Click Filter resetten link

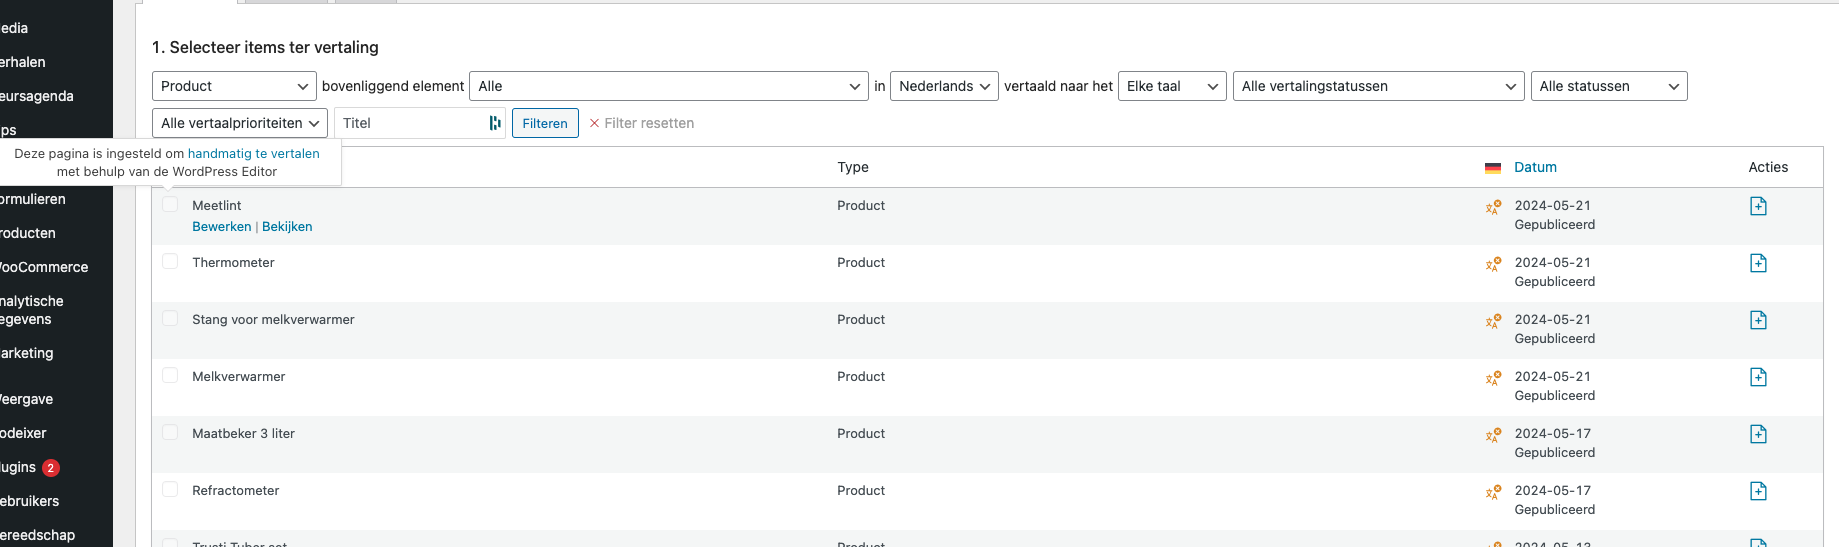coord(641,123)
